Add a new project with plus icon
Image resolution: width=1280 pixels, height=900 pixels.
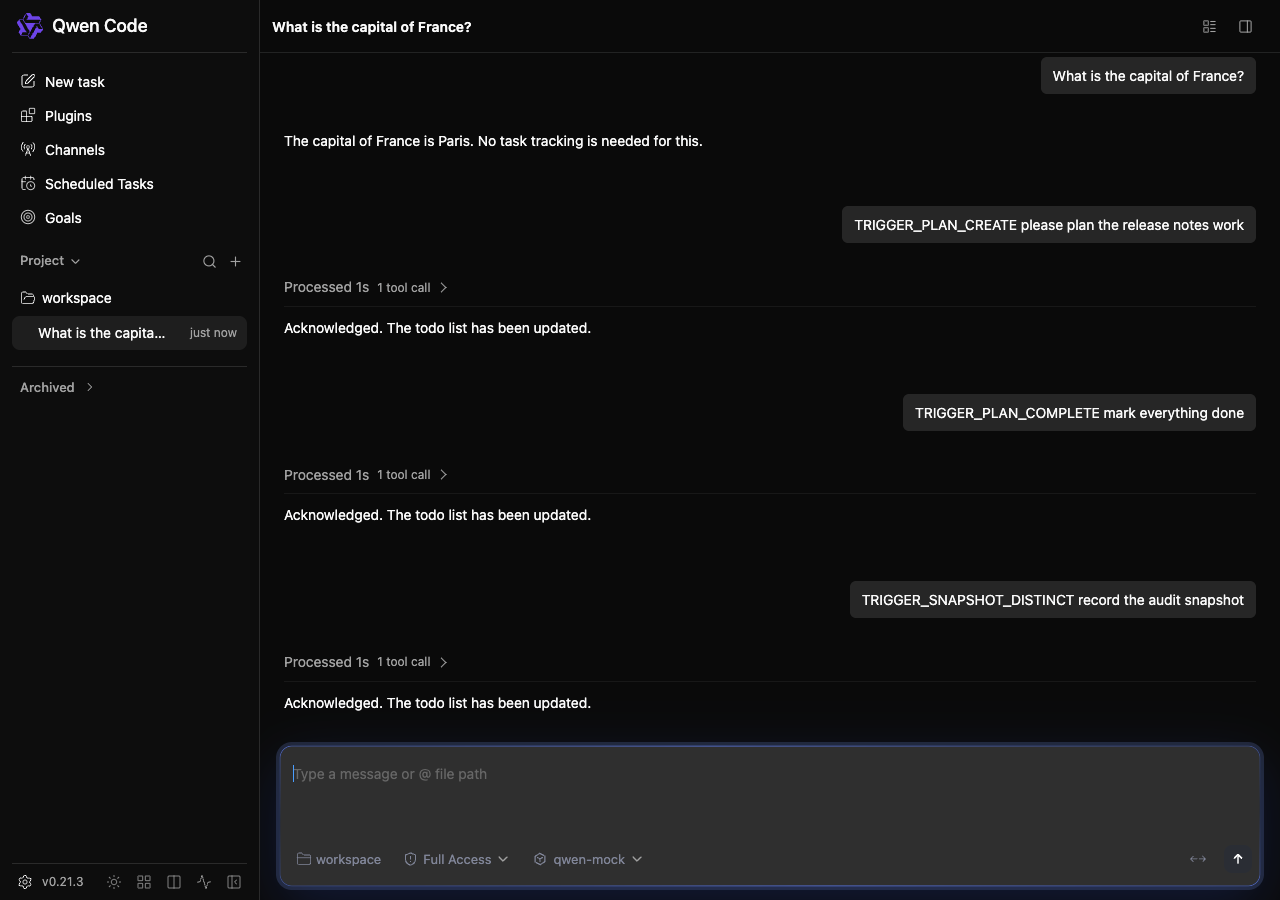click(235, 261)
